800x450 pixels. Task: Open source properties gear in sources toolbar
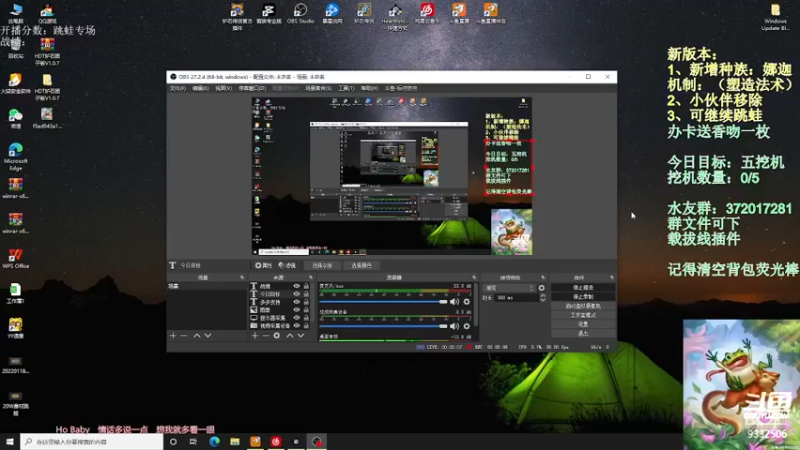click(277, 336)
